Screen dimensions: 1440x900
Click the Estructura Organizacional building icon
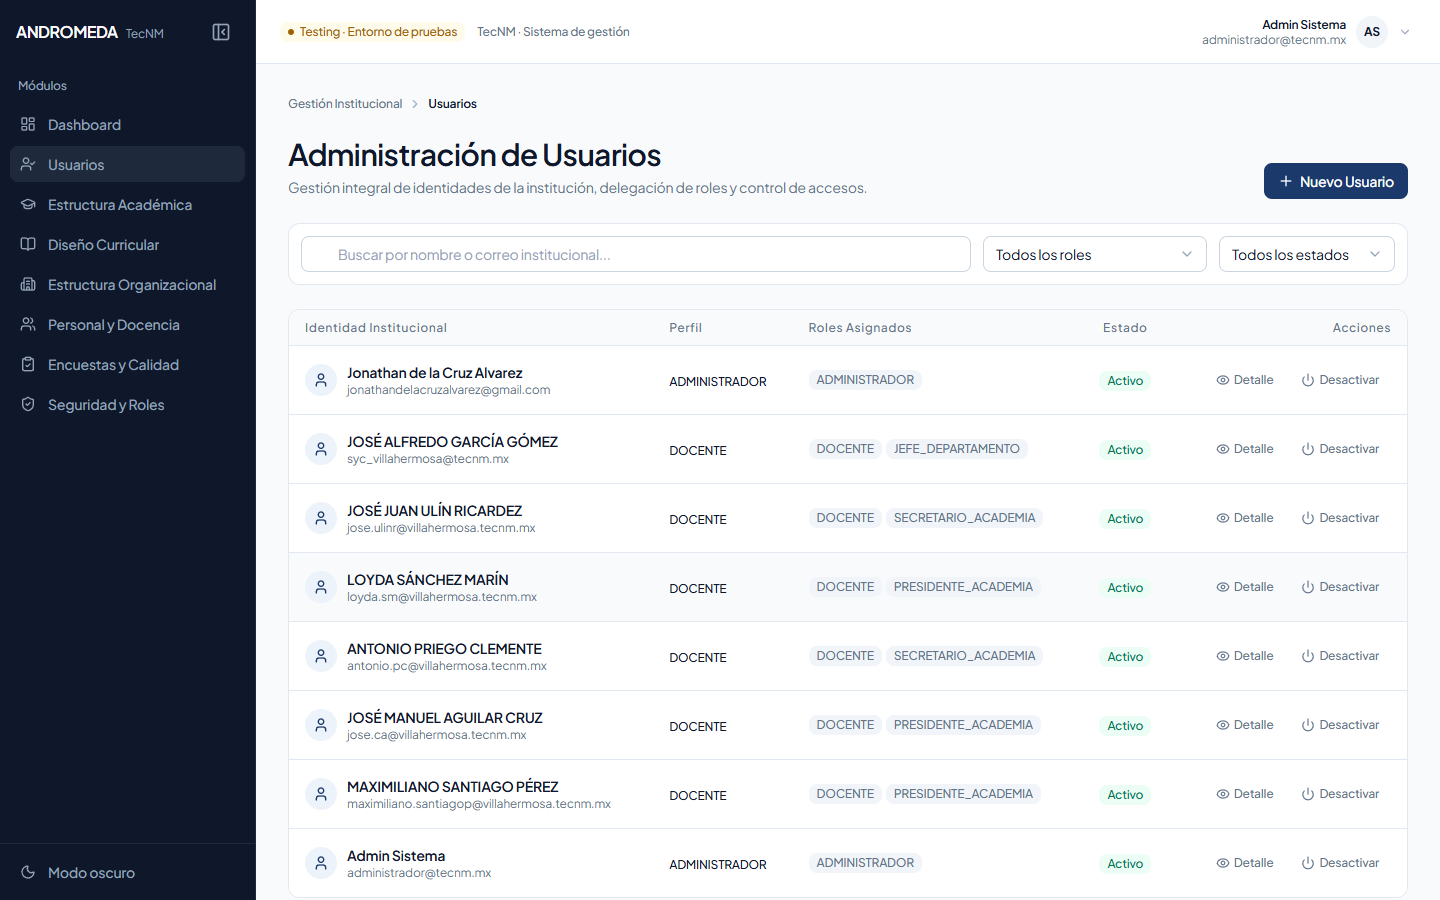click(28, 285)
